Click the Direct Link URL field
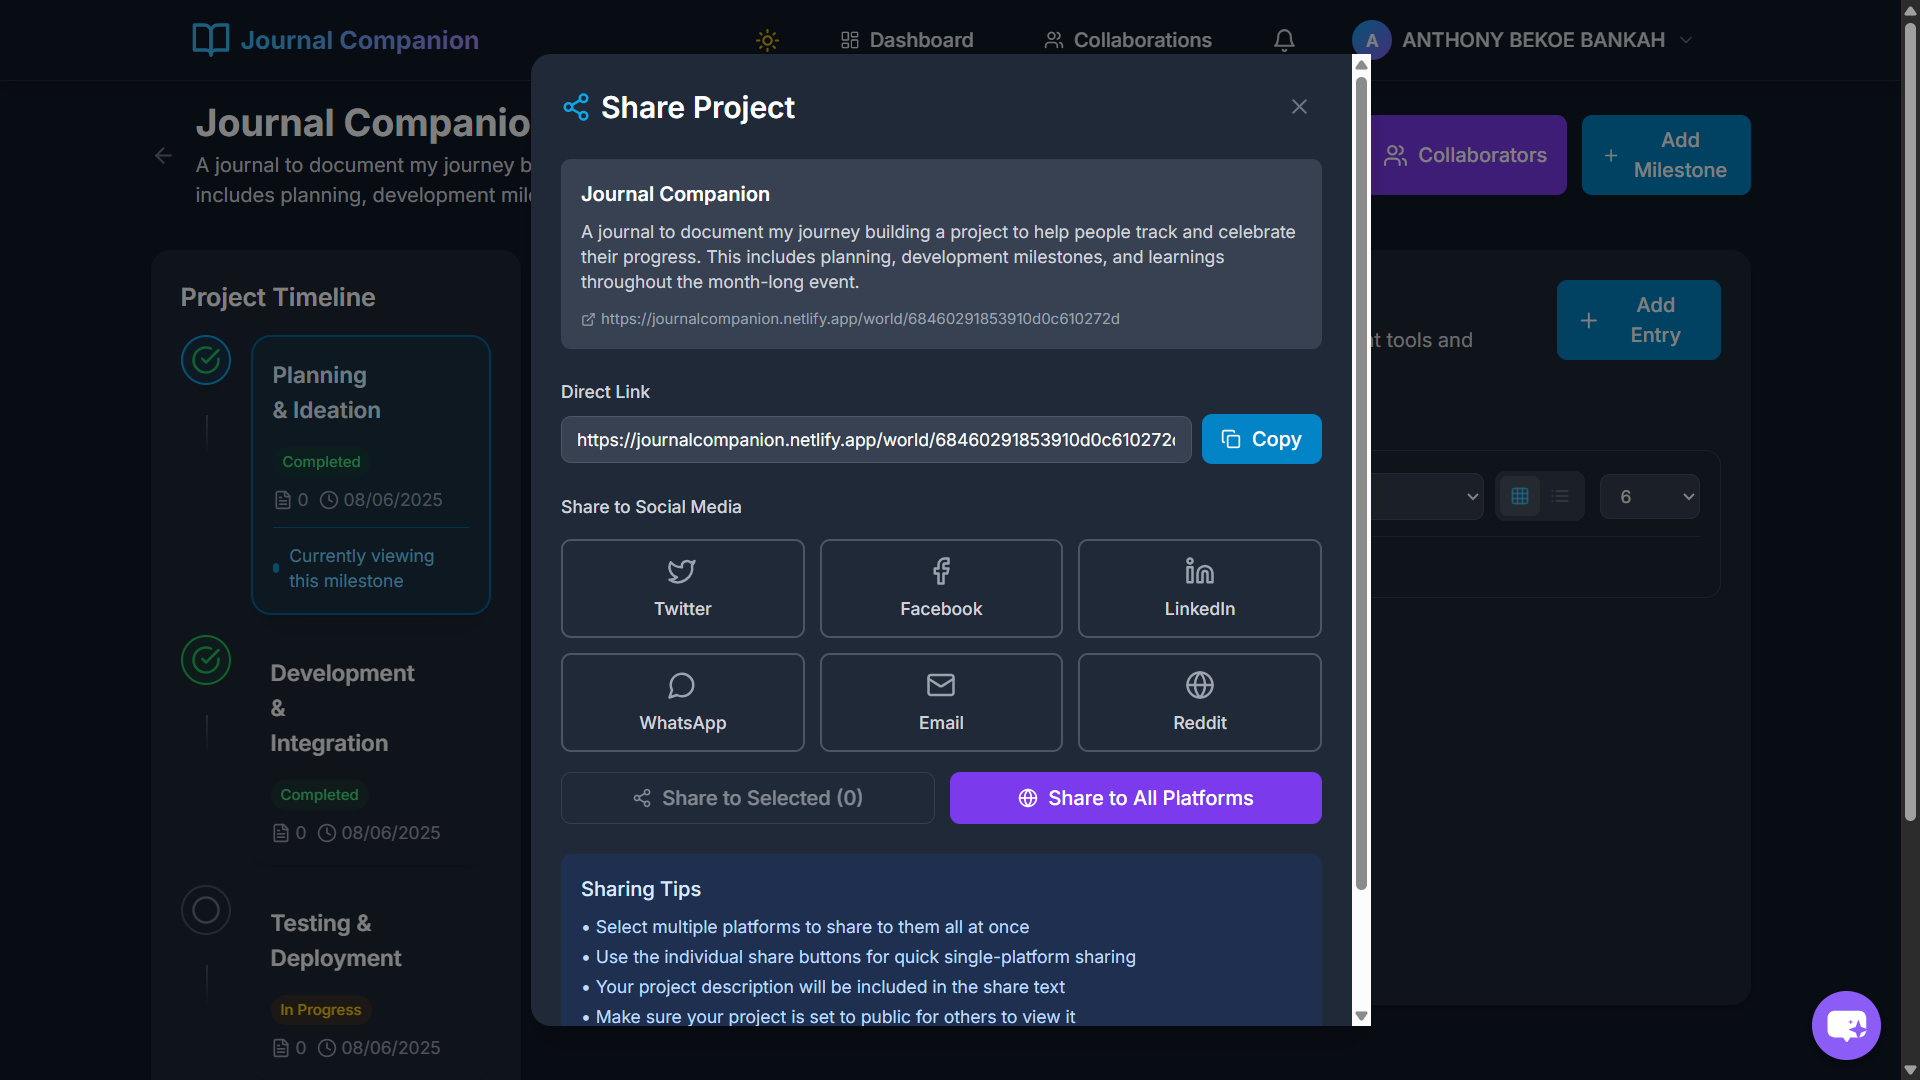 [875, 440]
